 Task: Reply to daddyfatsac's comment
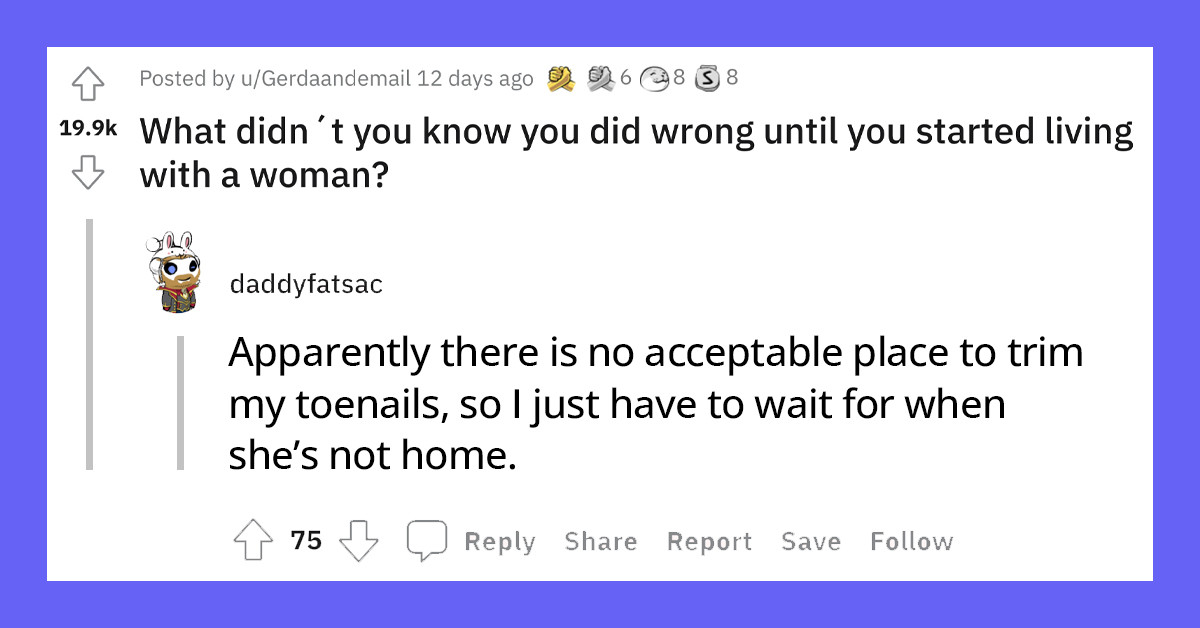tap(500, 541)
